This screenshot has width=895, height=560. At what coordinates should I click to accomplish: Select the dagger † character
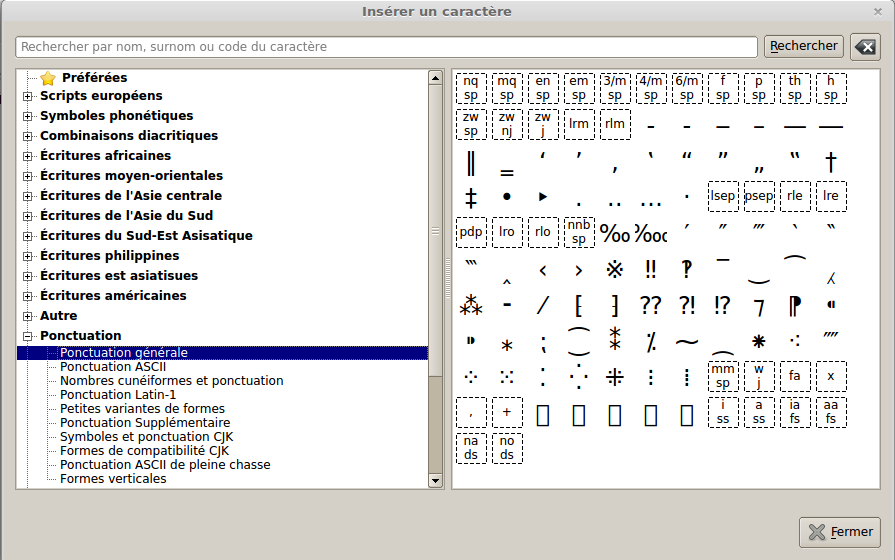(831, 162)
